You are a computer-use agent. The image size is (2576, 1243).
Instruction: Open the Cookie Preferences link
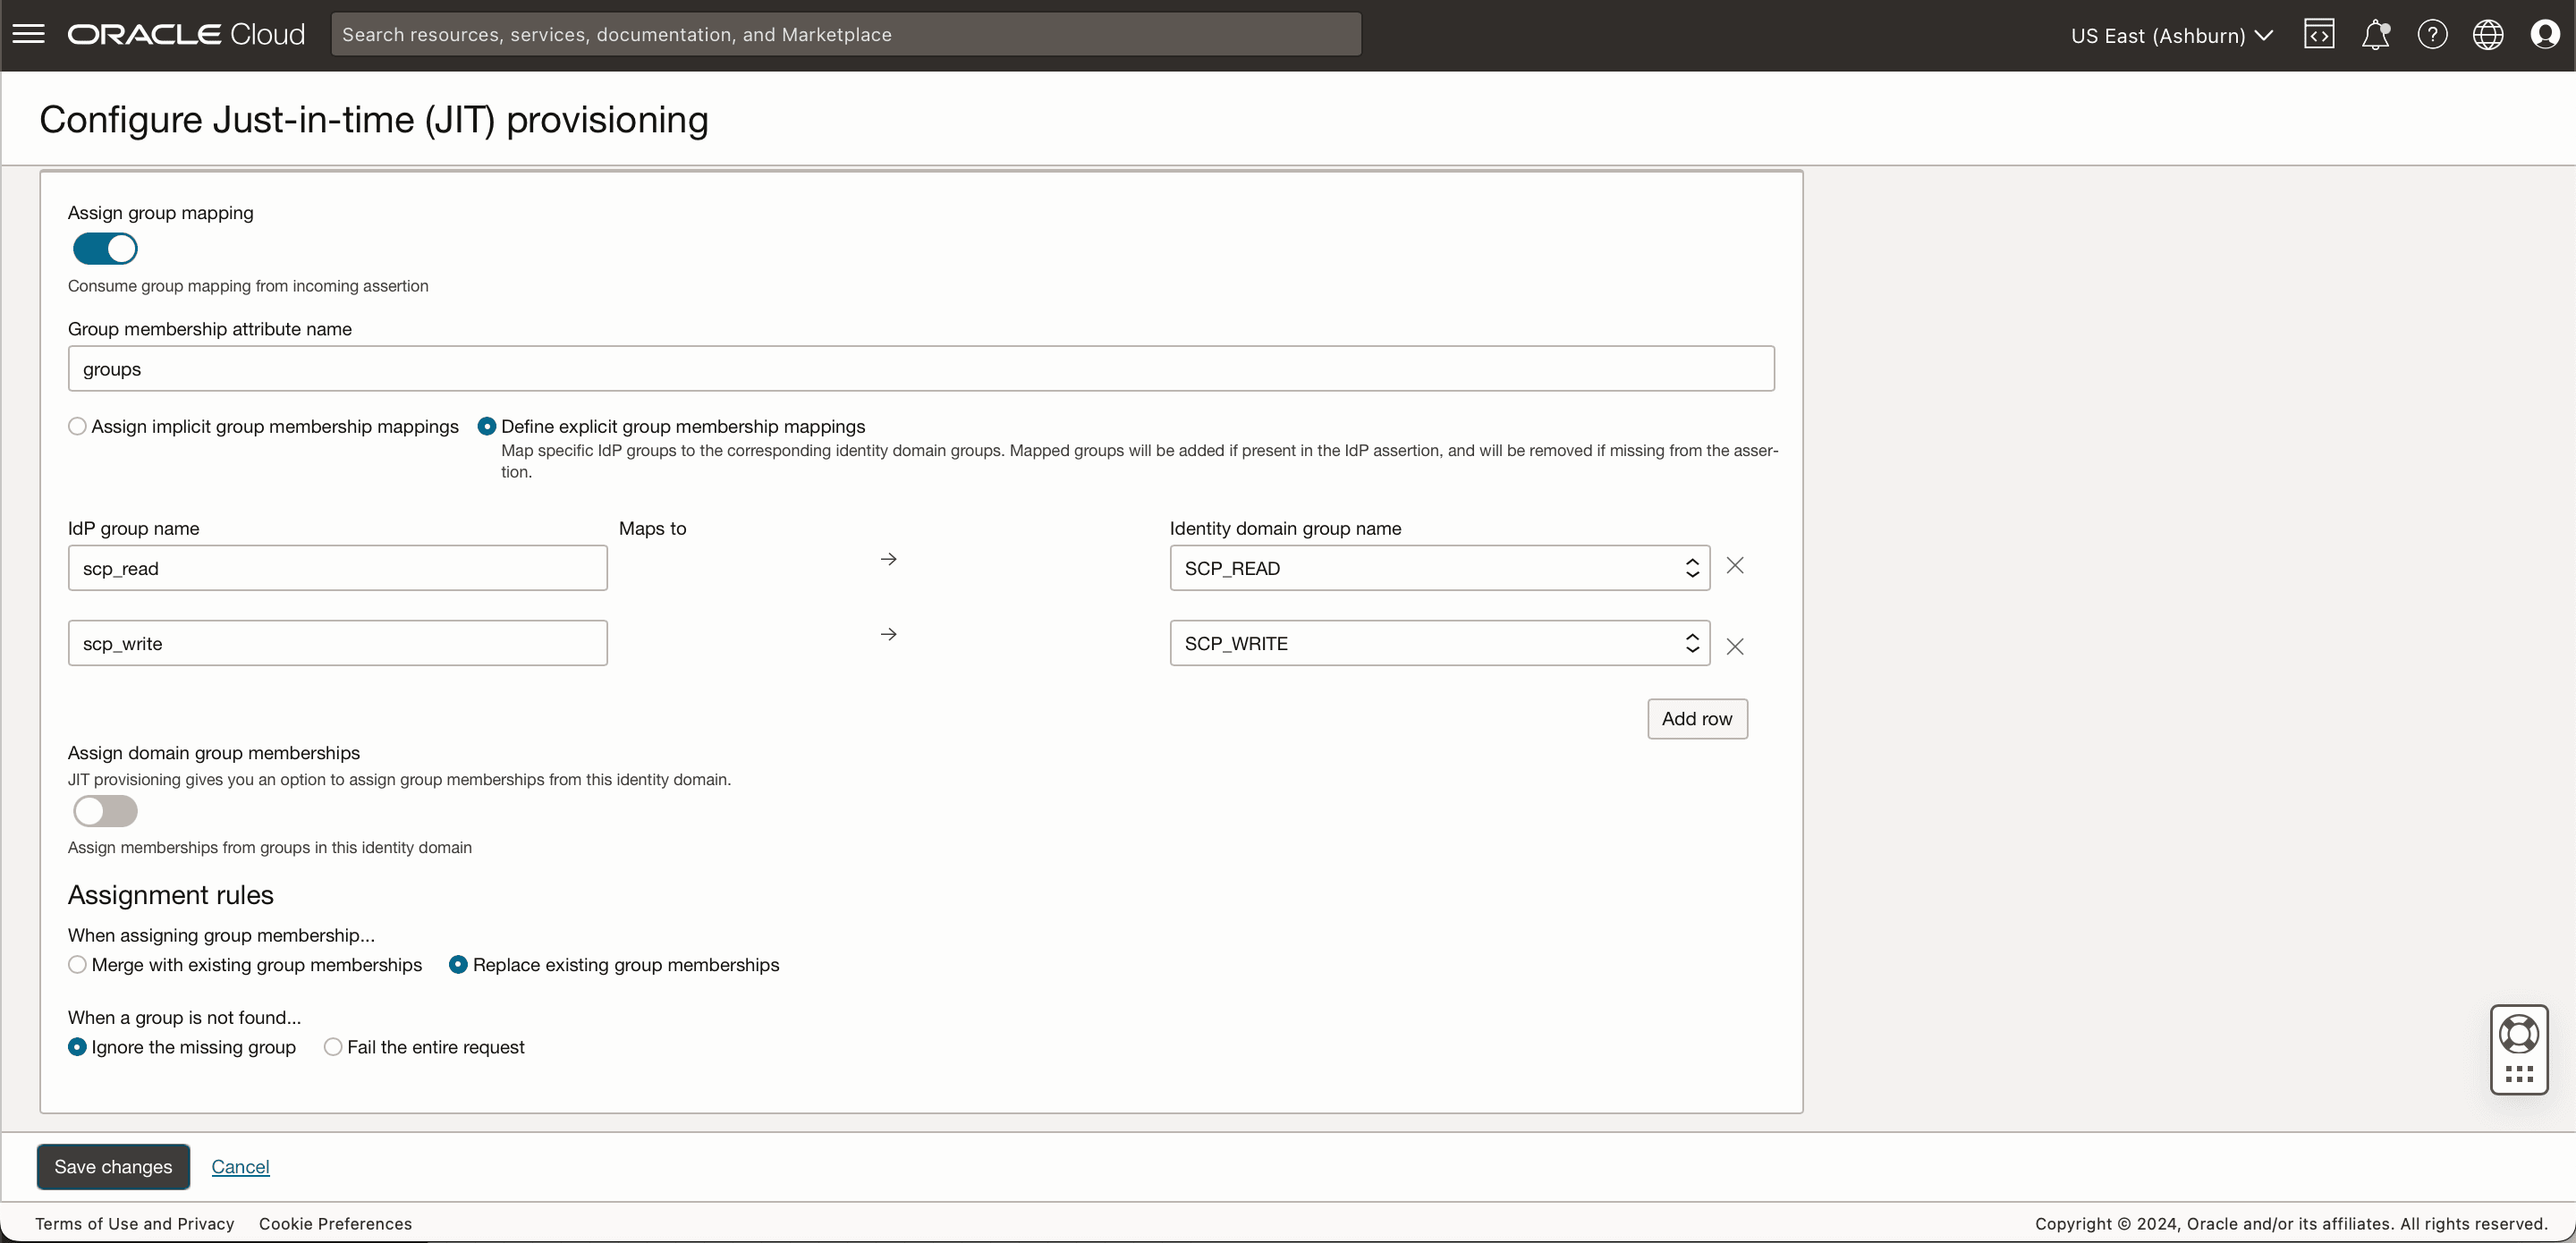(335, 1223)
